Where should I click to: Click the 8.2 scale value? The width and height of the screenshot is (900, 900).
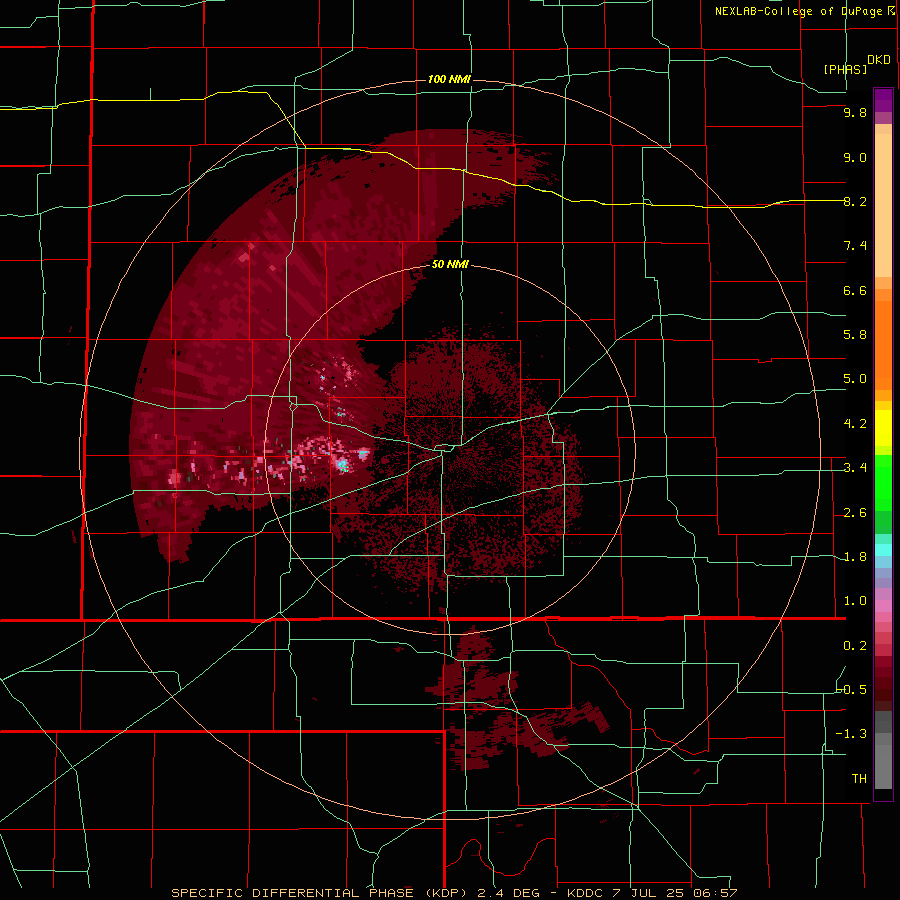[855, 201]
